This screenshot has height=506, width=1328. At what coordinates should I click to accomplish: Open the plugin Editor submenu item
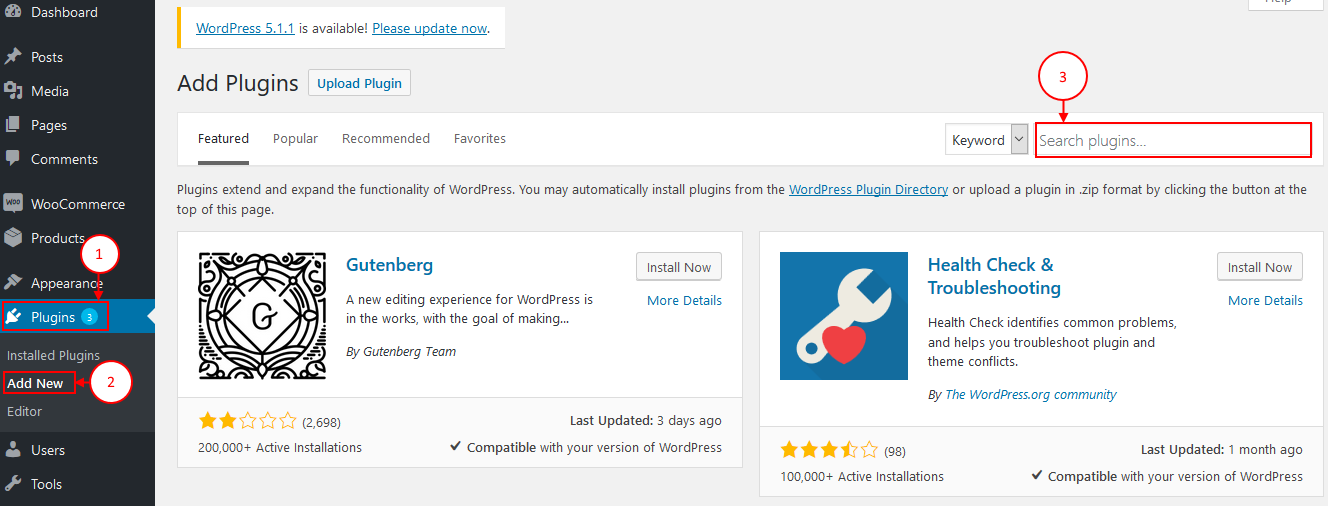click(25, 411)
